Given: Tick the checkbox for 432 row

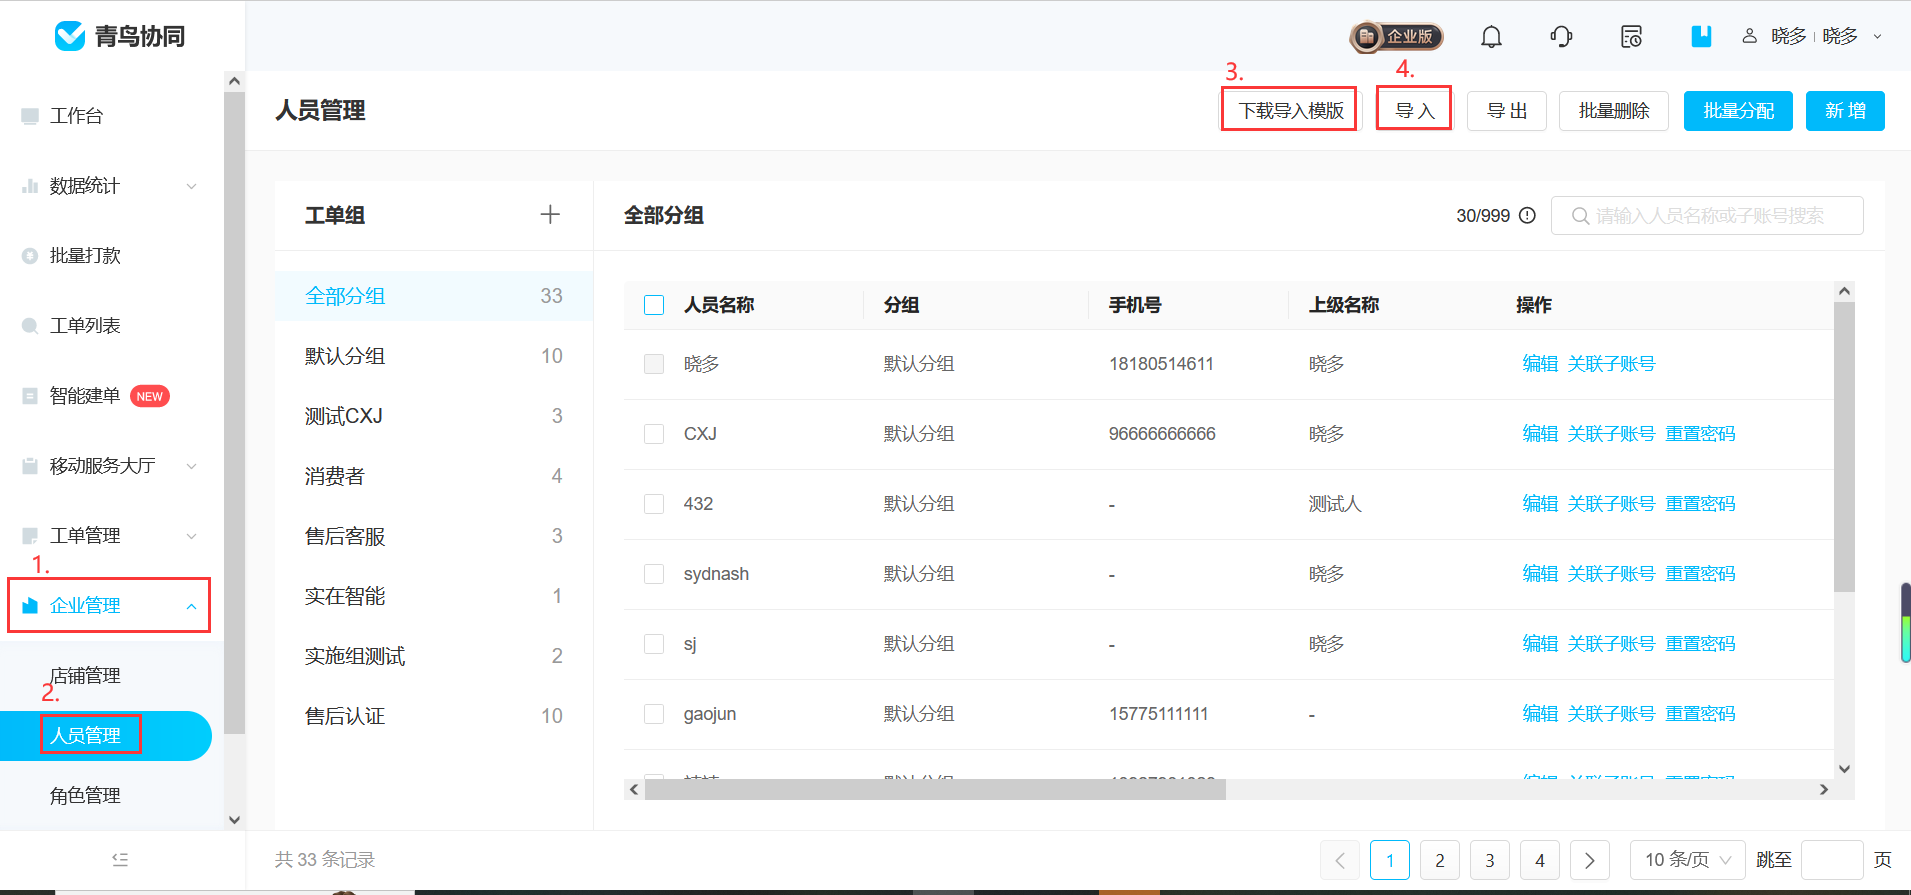Looking at the screenshot, I should [654, 504].
